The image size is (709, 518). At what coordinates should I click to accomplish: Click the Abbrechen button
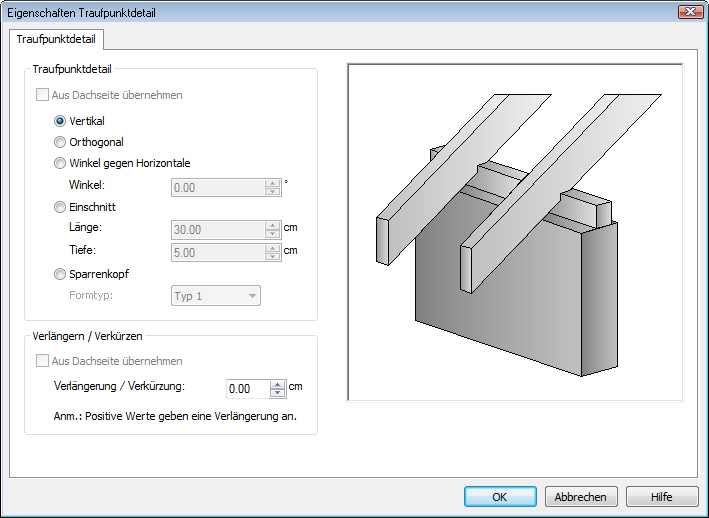(581, 497)
